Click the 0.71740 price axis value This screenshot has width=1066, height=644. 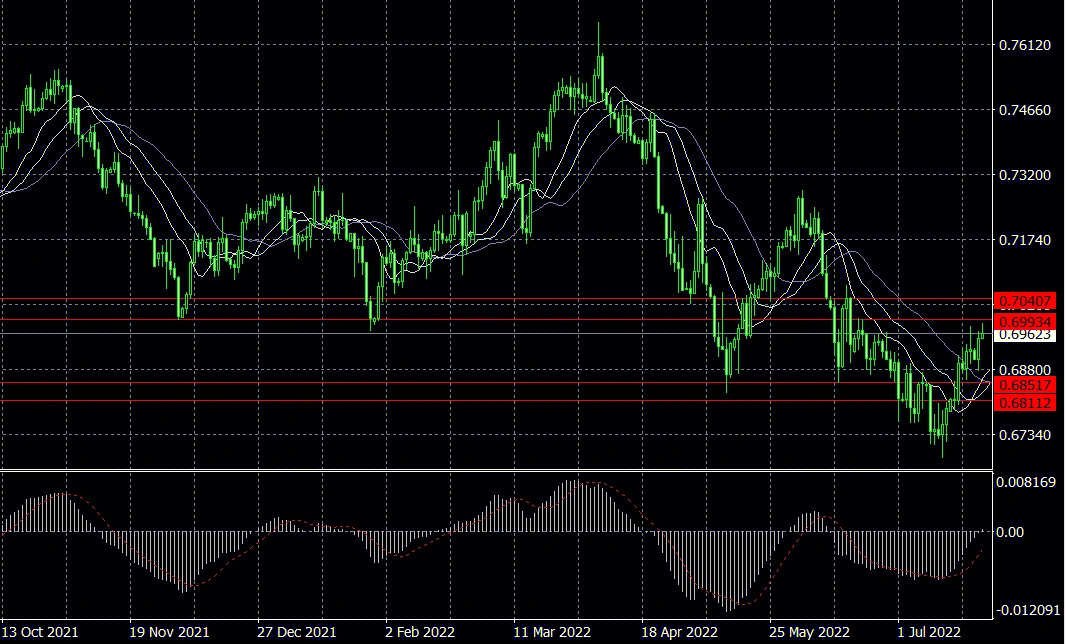(x=1025, y=240)
